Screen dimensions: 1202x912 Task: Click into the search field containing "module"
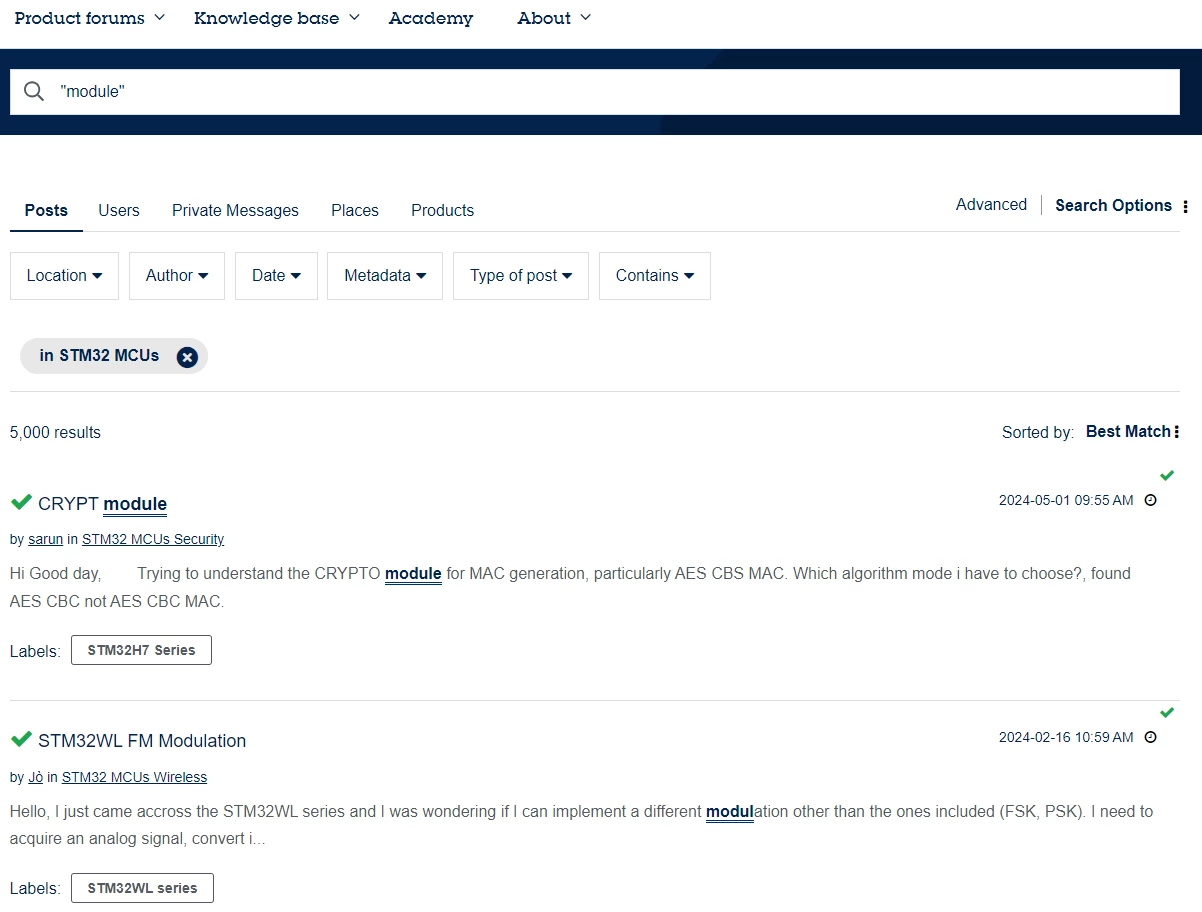(x=595, y=91)
